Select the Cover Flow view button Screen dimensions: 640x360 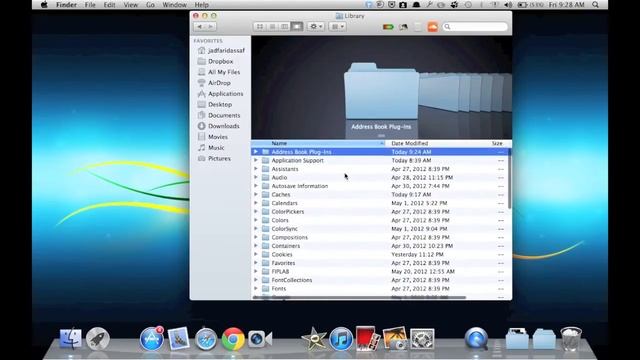tap(297, 27)
